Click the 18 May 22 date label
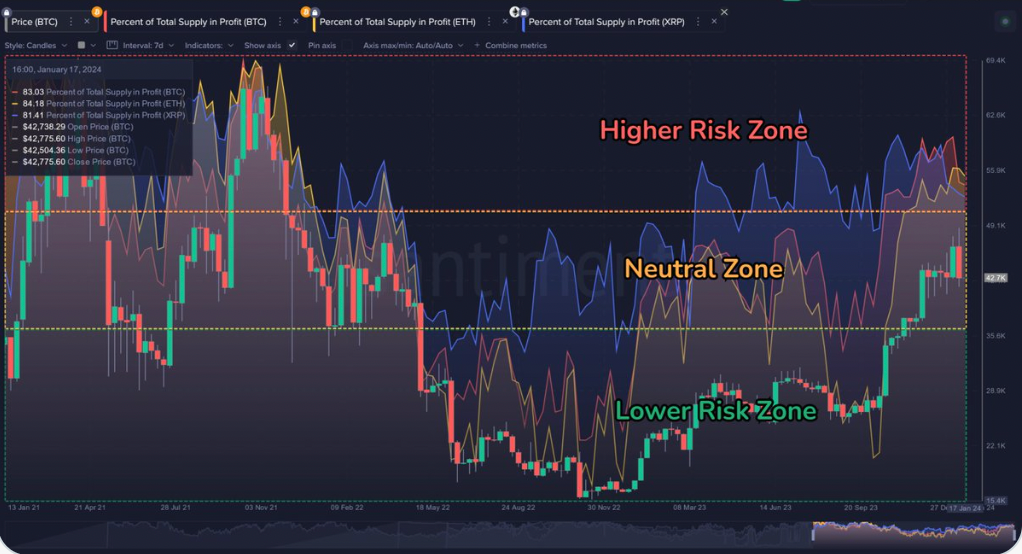Viewport: 1022px width, 554px height. click(433, 507)
